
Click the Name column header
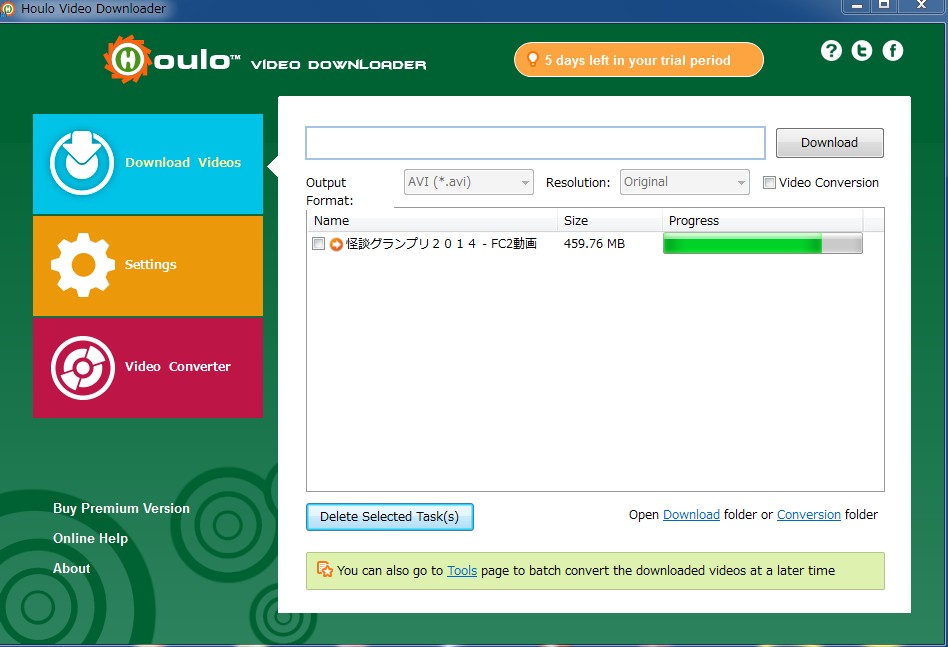pos(432,221)
